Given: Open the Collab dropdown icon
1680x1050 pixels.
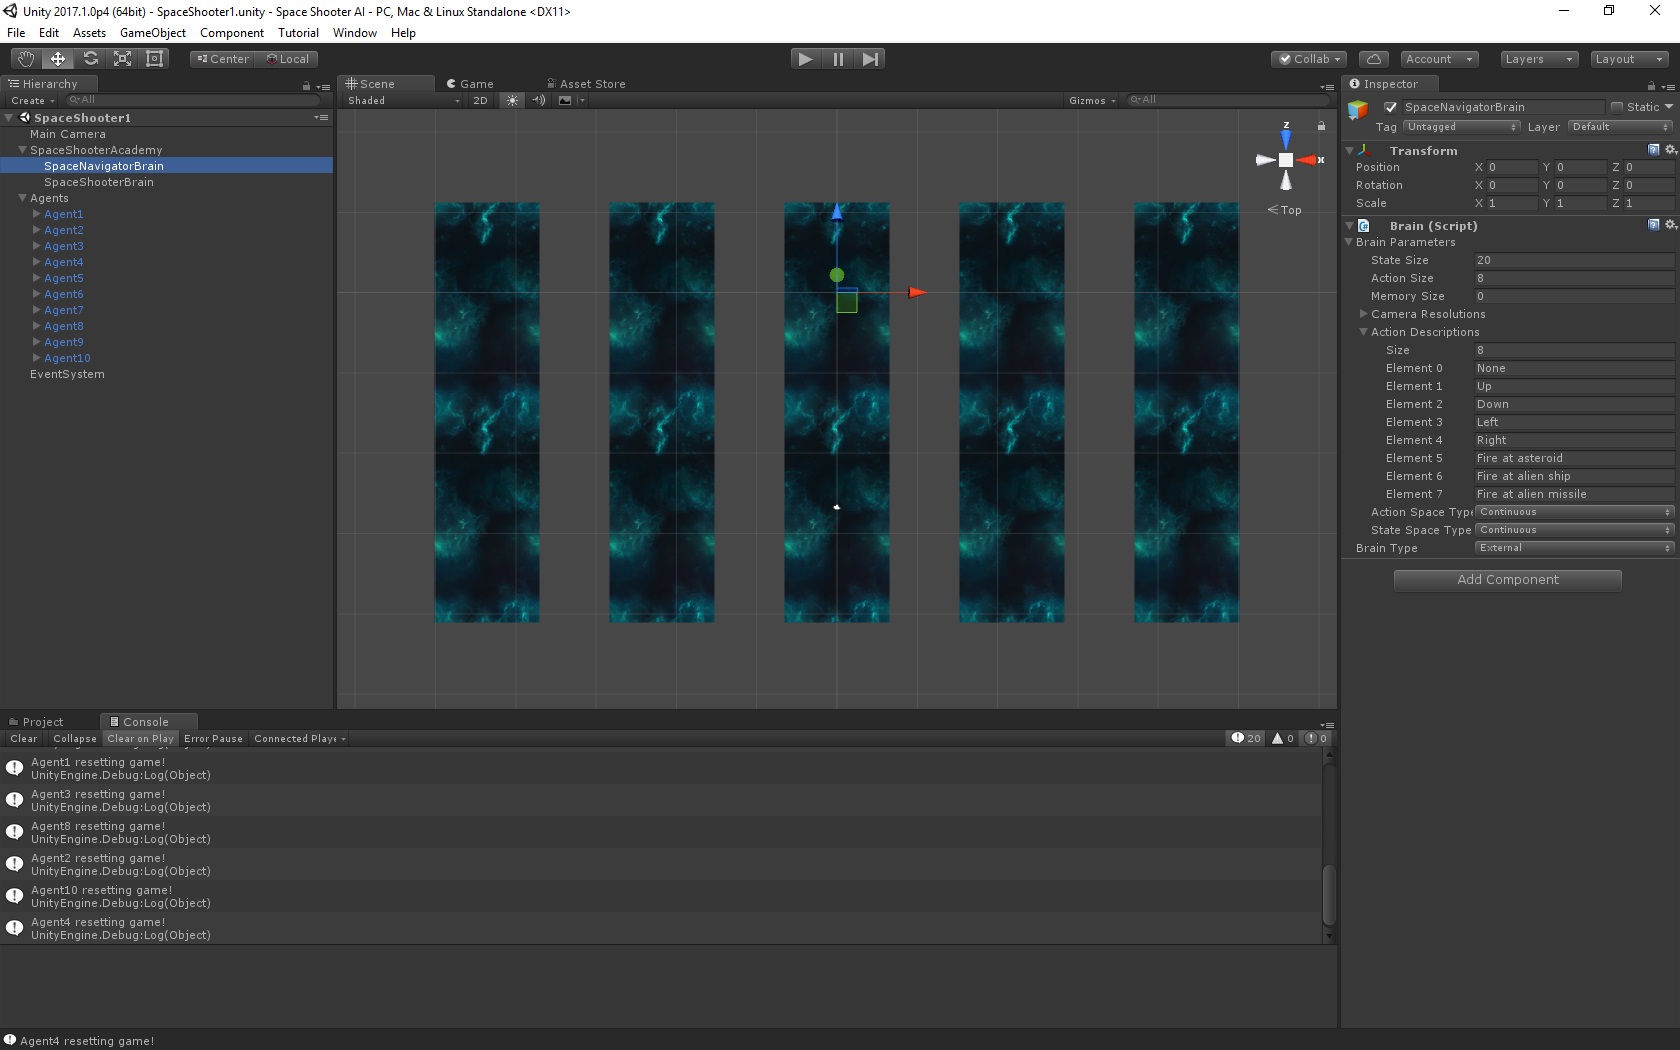Looking at the screenshot, I should pos(1337,59).
